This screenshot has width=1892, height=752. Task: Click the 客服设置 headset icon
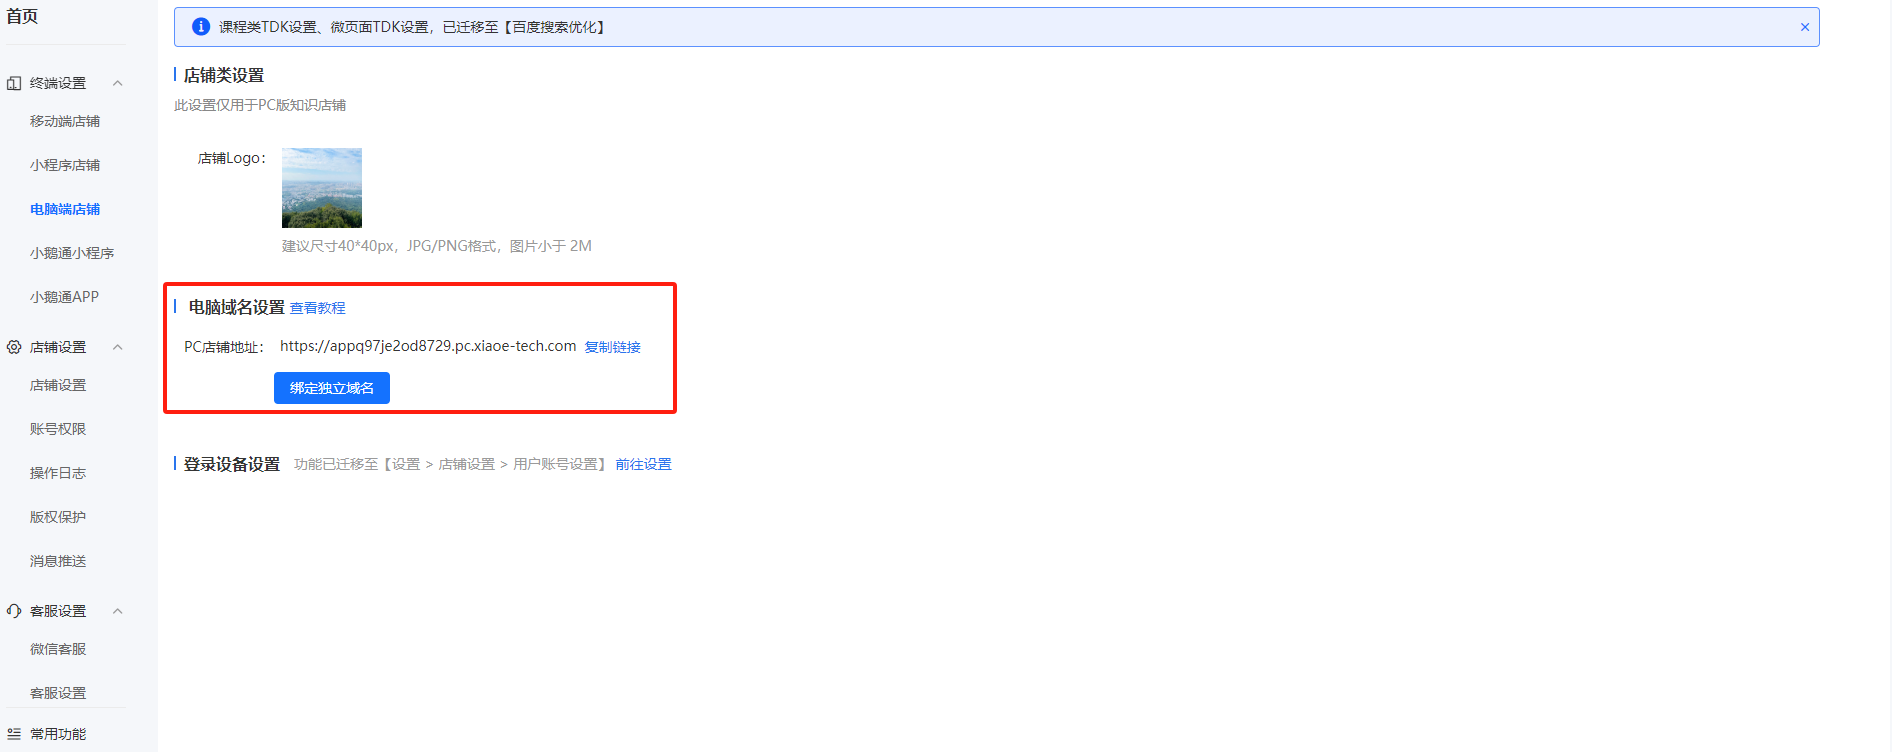14,611
